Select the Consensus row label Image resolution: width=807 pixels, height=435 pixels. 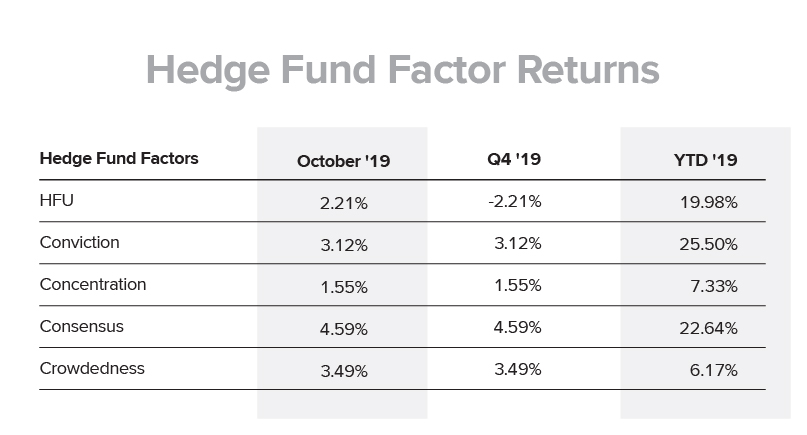click(x=81, y=326)
